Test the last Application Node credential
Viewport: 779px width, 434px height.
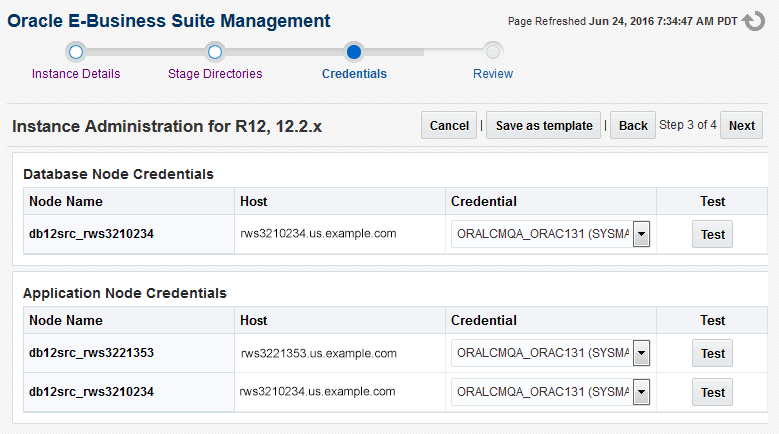[712, 392]
